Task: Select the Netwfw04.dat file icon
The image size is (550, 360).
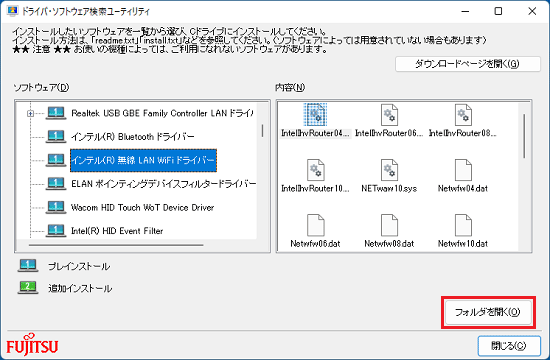Action: tap(463, 170)
